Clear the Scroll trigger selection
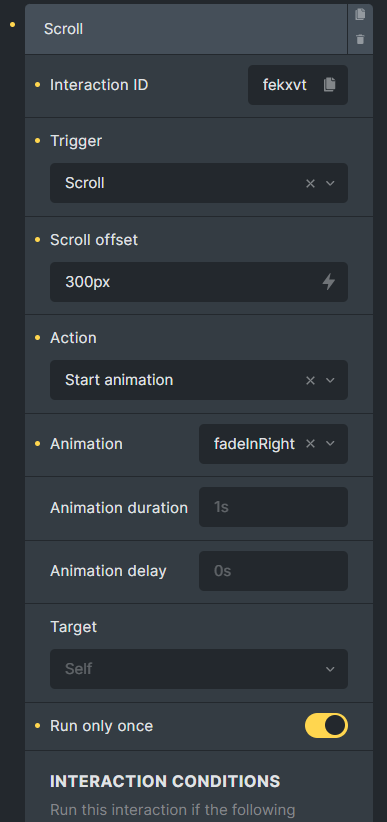This screenshot has width=387, height=822. (310, 183)
